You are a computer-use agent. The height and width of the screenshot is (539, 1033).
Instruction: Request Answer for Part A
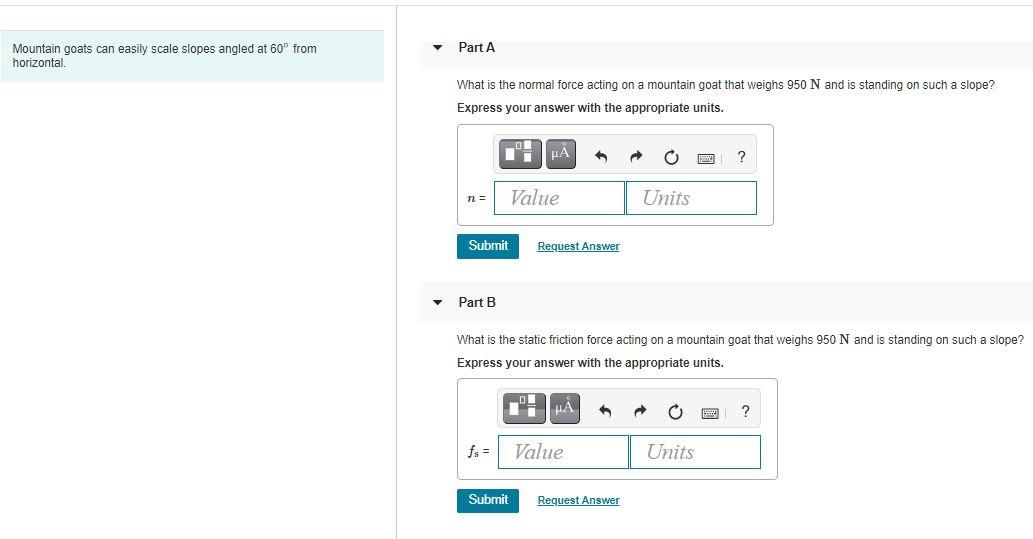(578, 246)
